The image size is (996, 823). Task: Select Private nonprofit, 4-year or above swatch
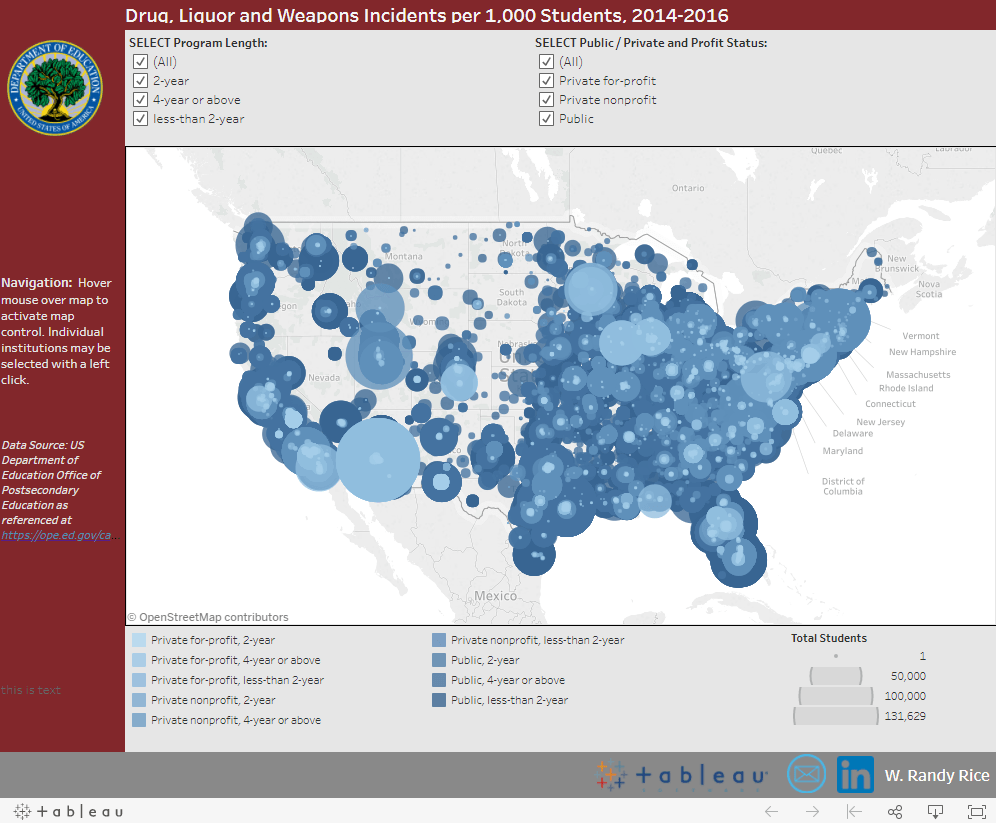tap(138, 720)
